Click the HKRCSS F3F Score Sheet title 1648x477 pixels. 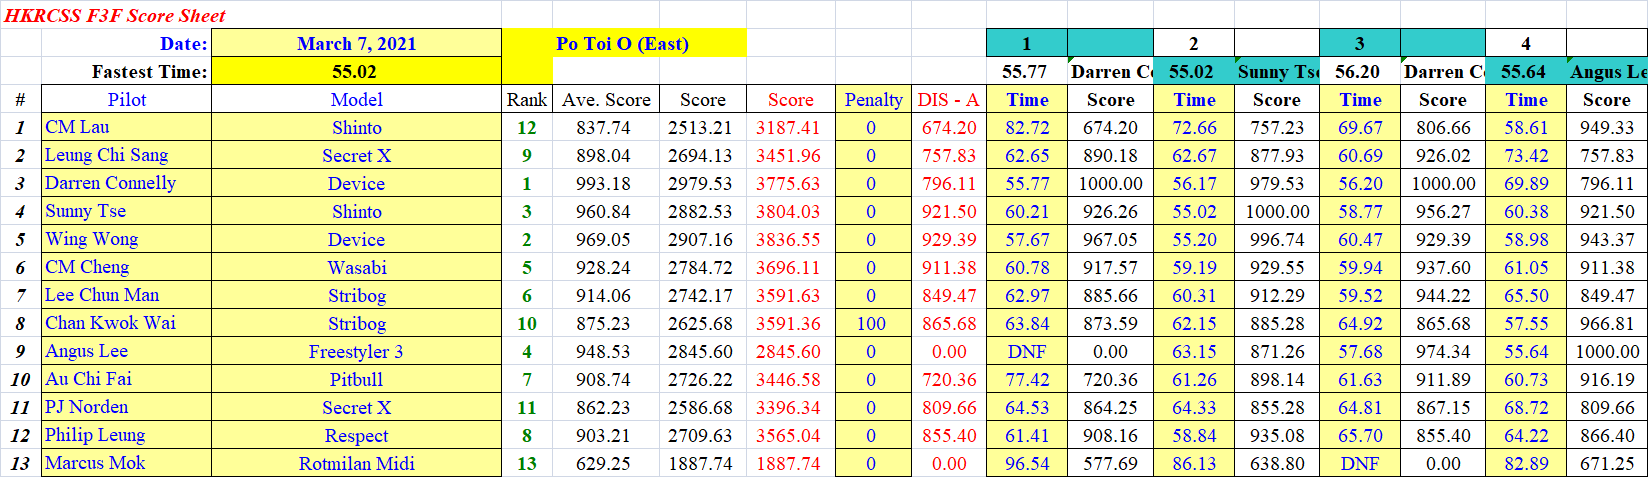[115, 15]
